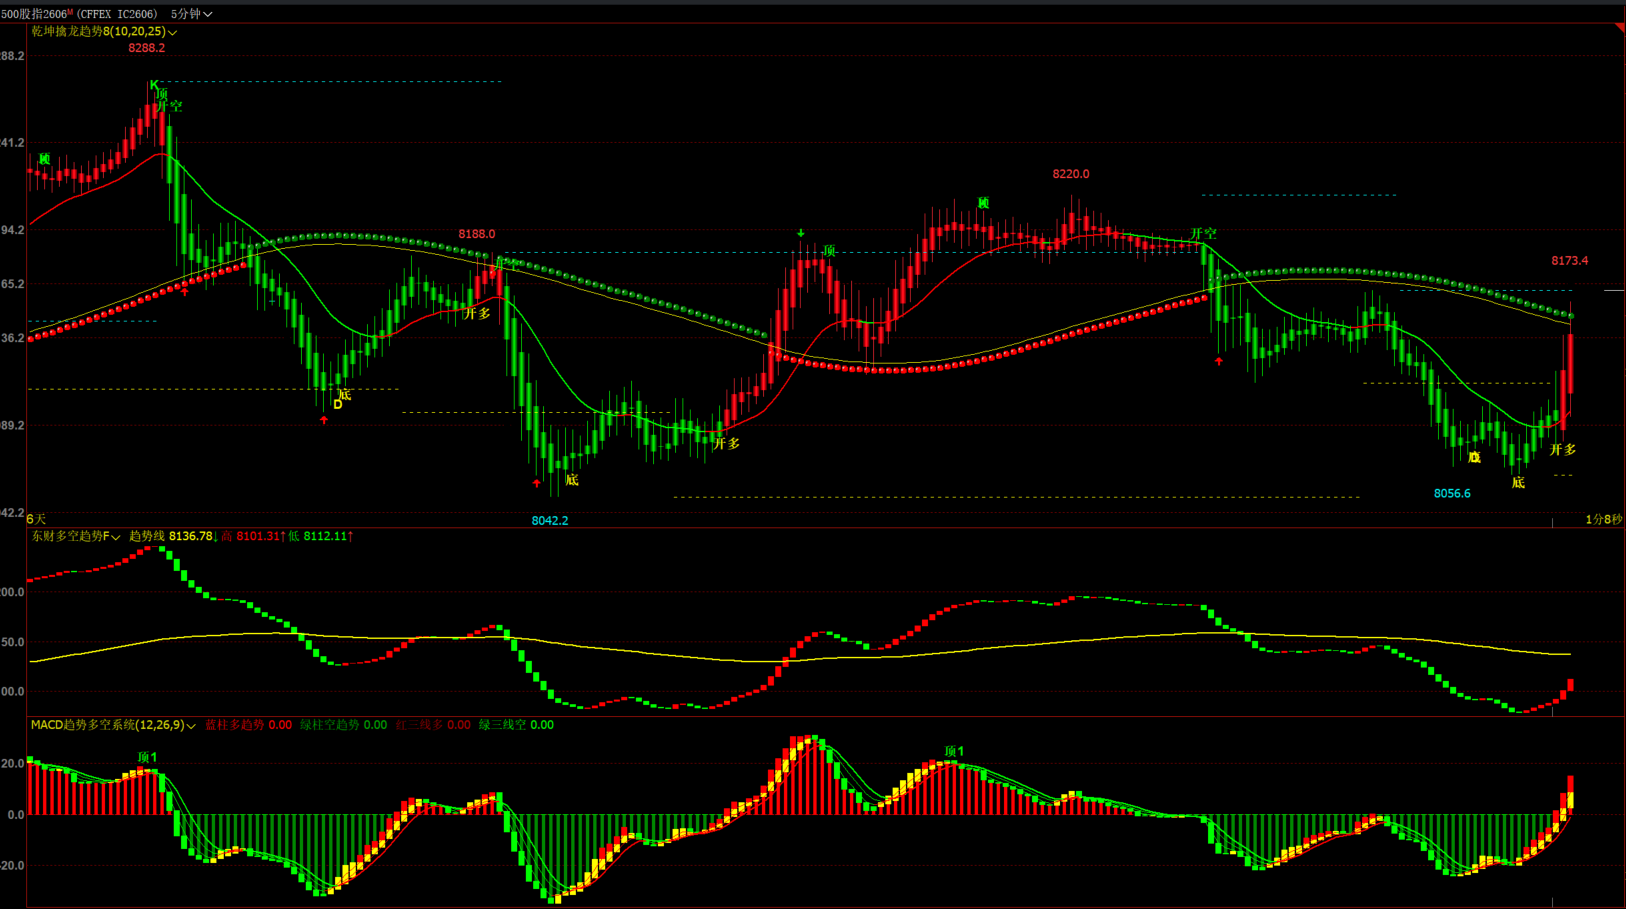Click the rightmost 开多 signal label
1626x909 pixels.
tap(1562, 450)
